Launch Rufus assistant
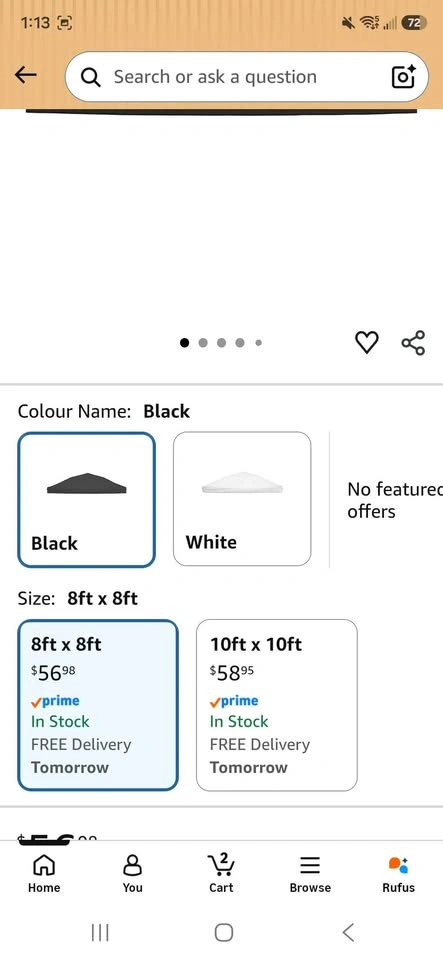443x960 pixels. (398, 874)
